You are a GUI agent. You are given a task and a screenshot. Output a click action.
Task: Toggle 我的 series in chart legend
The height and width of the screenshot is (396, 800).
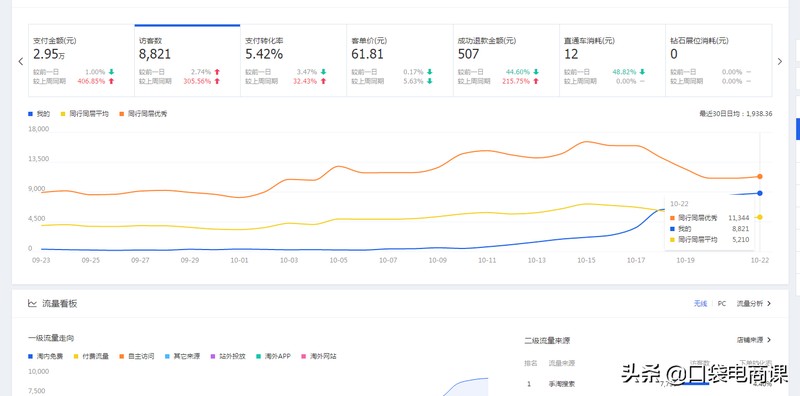tap(39, 114)
